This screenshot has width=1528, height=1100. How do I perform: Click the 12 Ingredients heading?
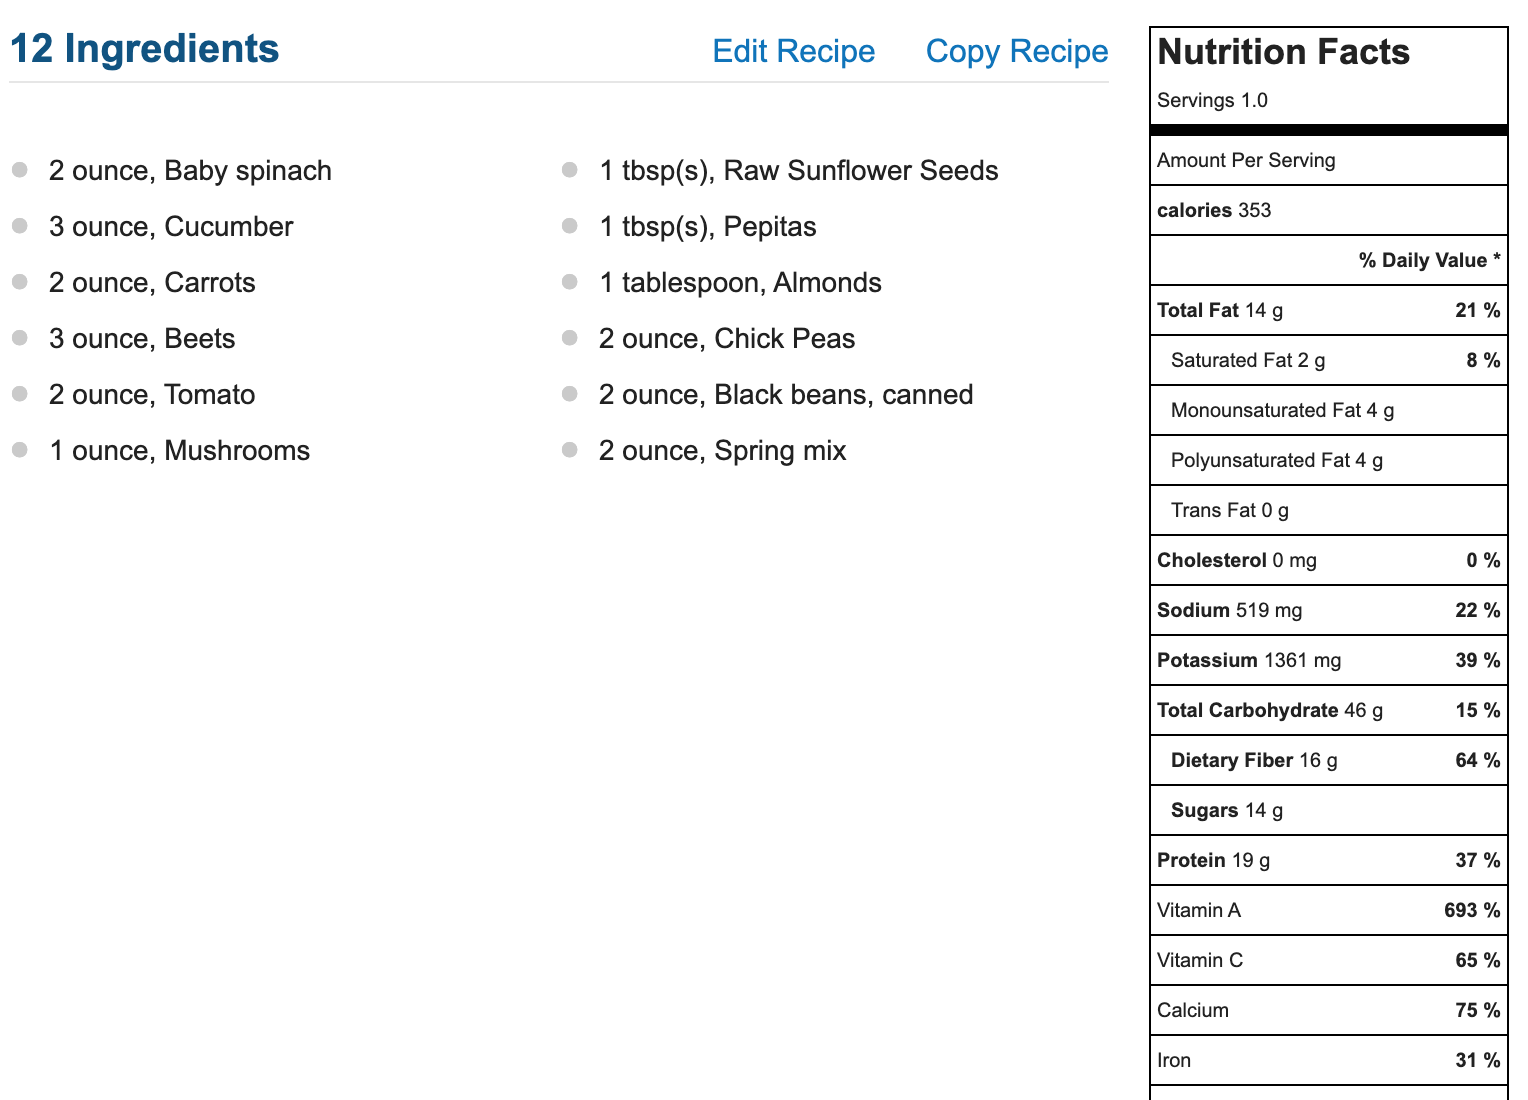[144, 49]
